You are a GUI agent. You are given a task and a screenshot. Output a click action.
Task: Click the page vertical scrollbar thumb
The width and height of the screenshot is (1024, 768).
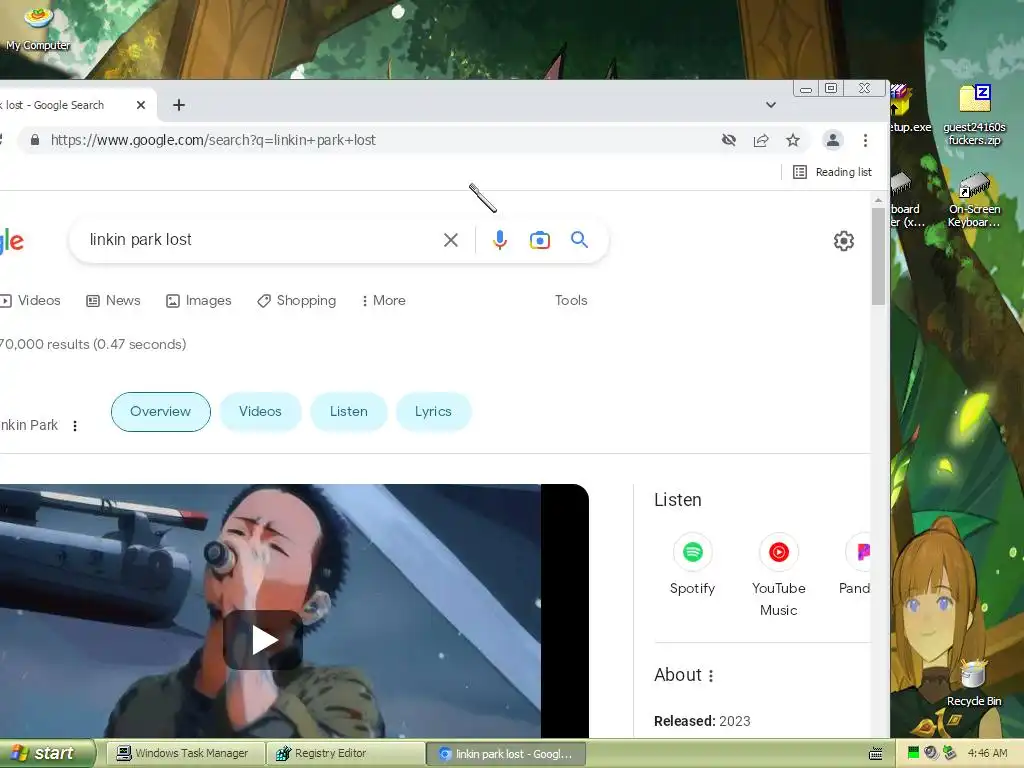[878, 256]
